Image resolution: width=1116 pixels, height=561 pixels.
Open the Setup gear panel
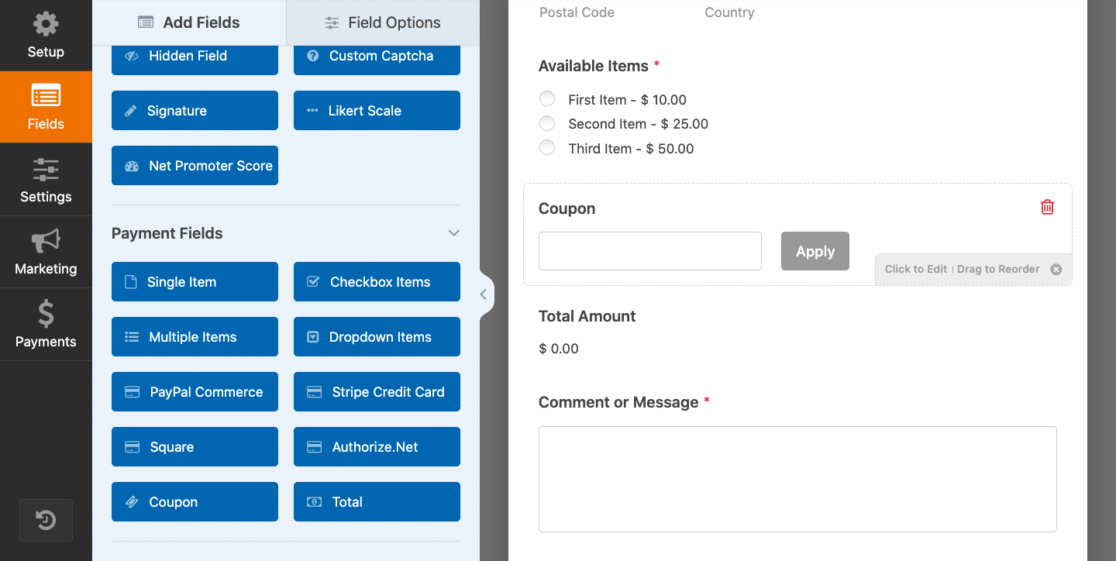(46, 36)
